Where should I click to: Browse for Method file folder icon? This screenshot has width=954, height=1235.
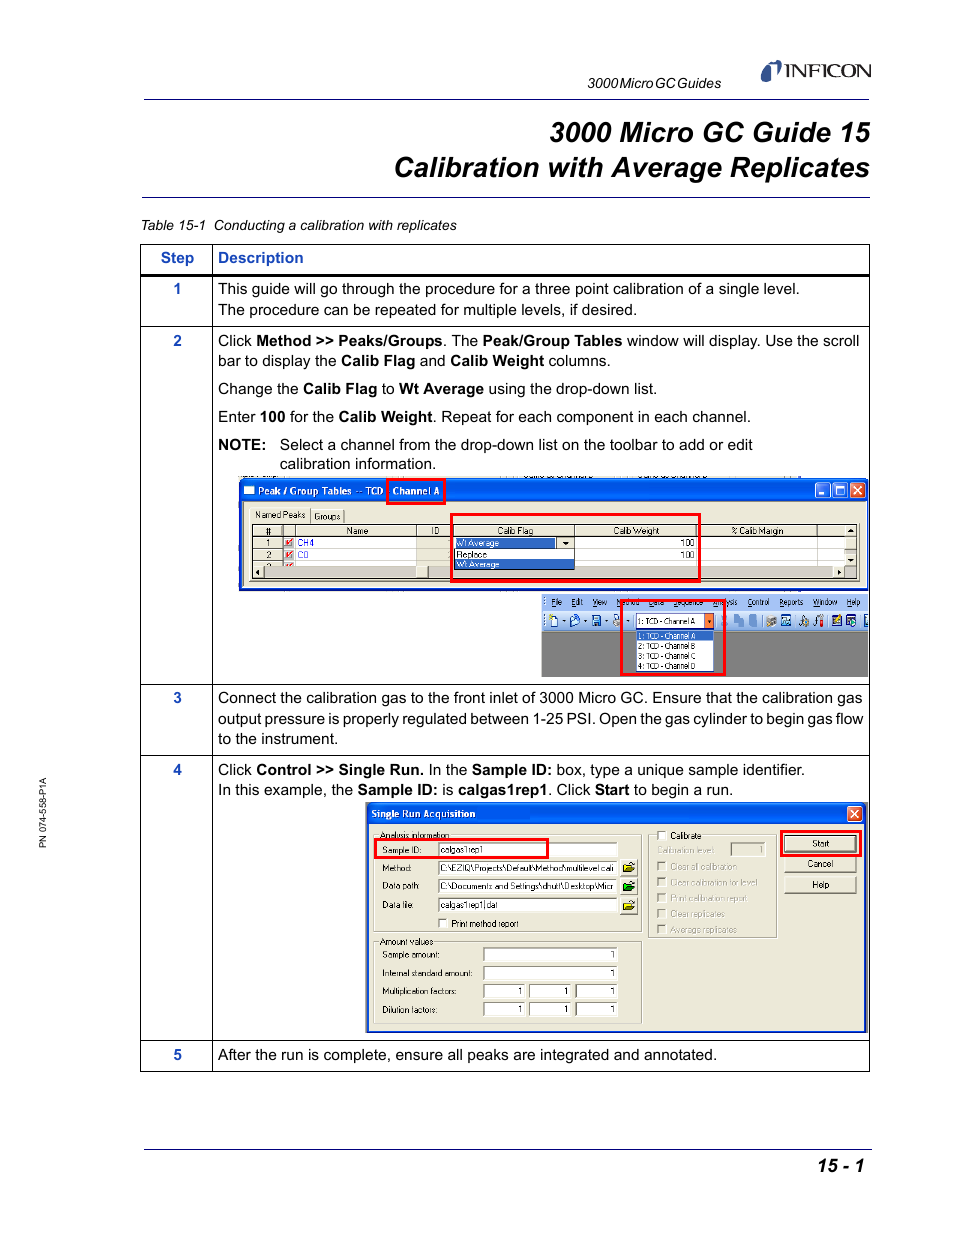pos(629,868)
